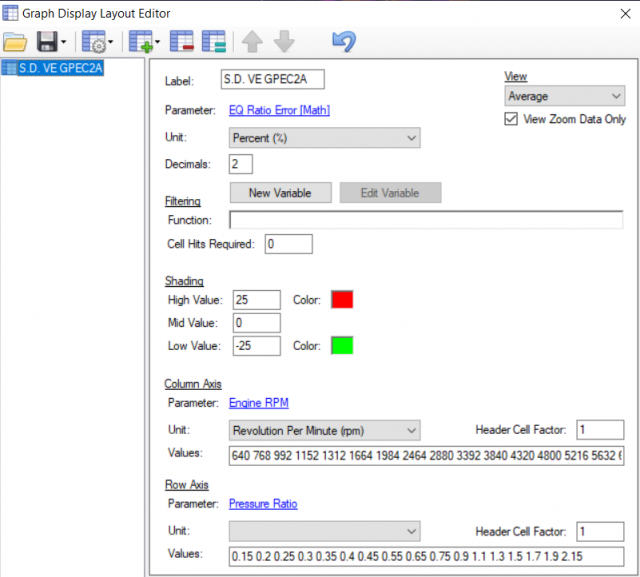
Task: Click the Engine RPM parameter link
Action: pyautogui.click(x=261, y=402)
